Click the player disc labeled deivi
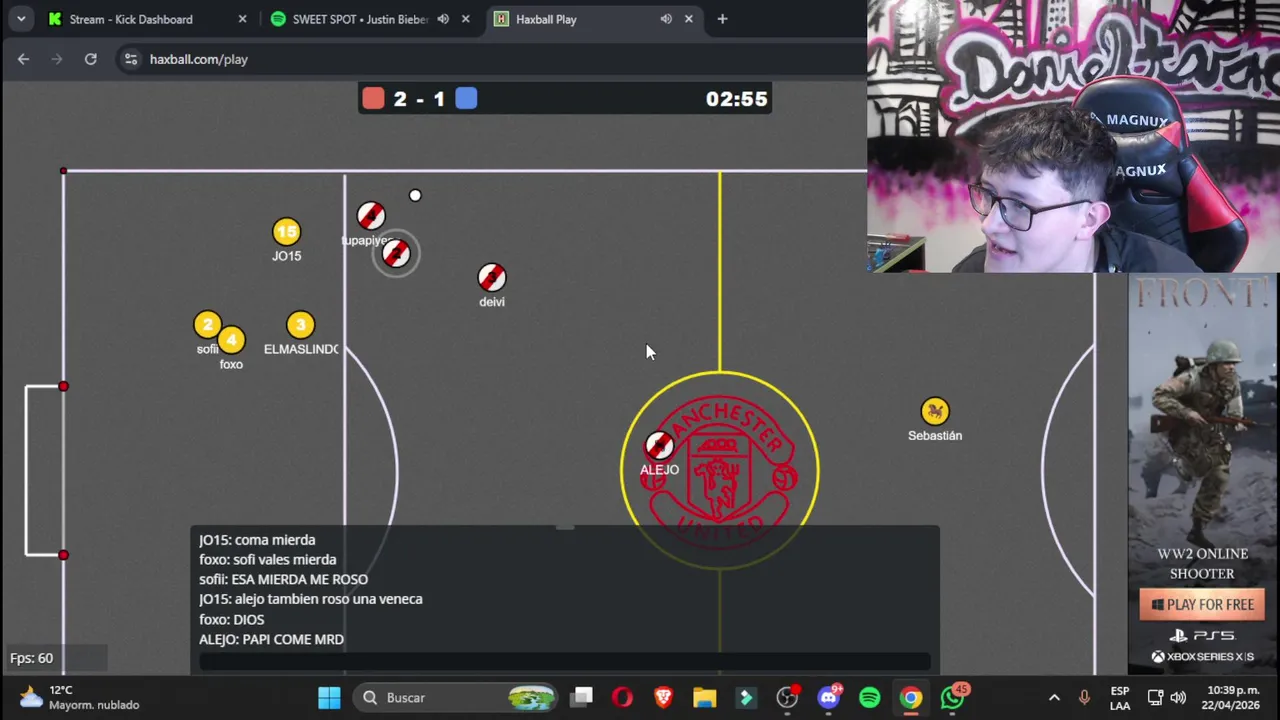This screenshot has height=720, width=1280. coord(492,277)
